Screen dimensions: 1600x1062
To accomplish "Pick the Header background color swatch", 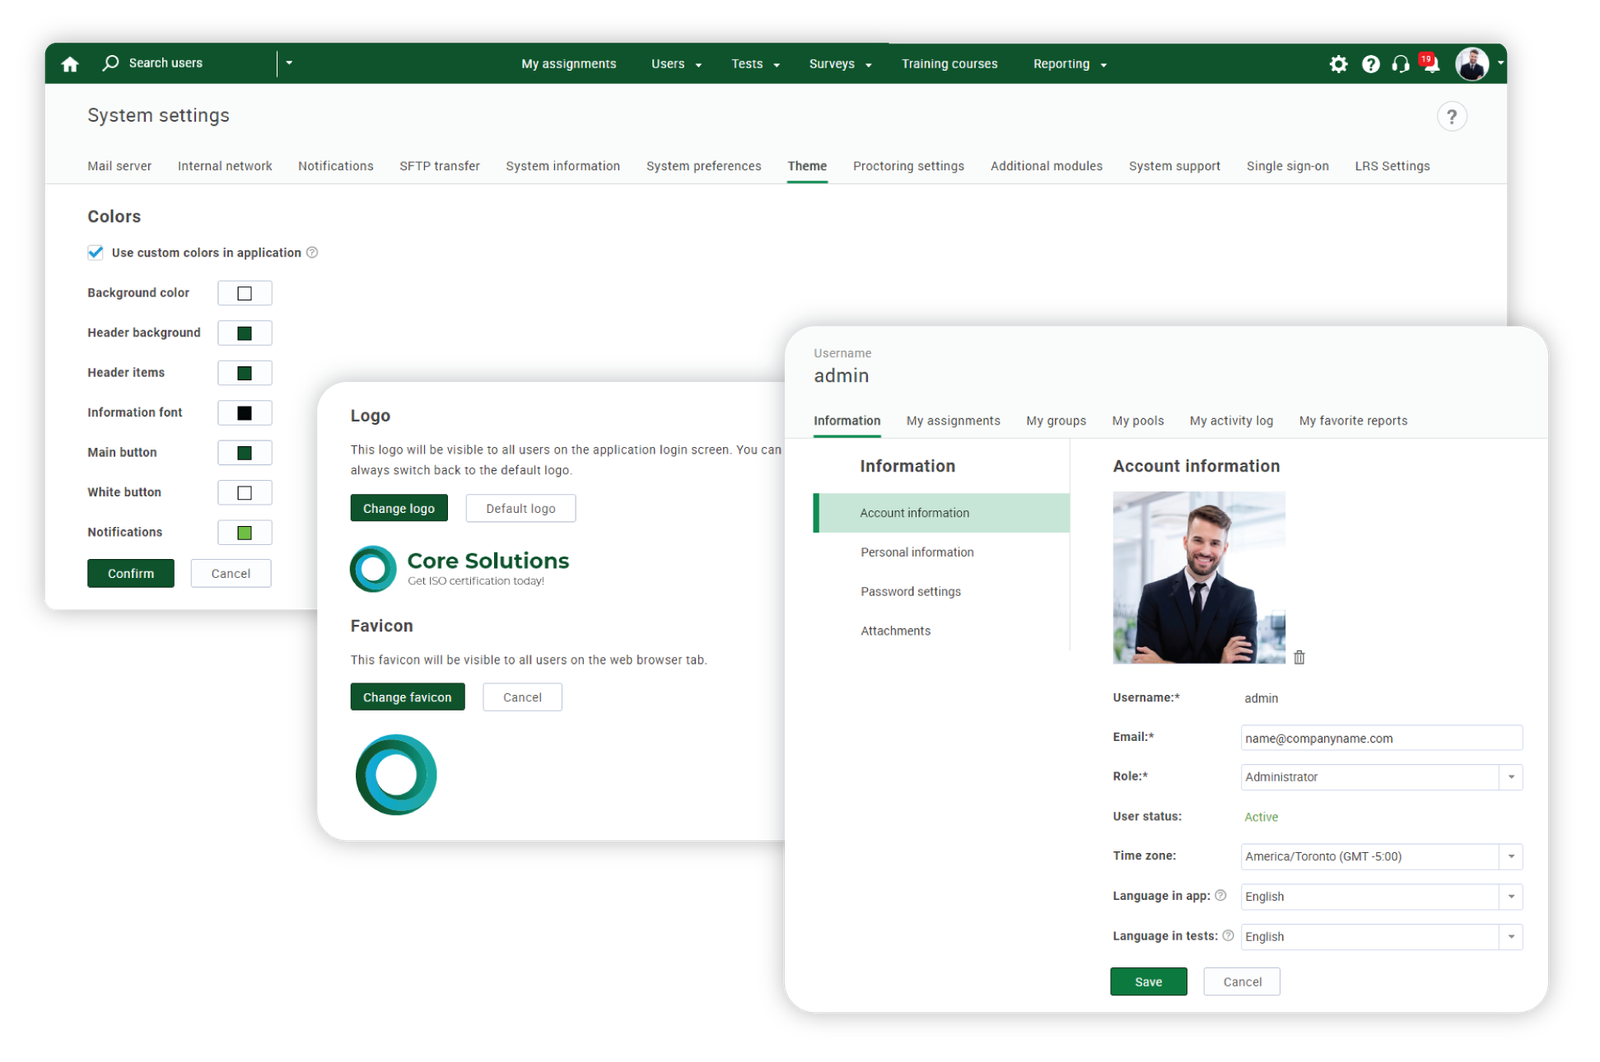I will click(244, 333).
